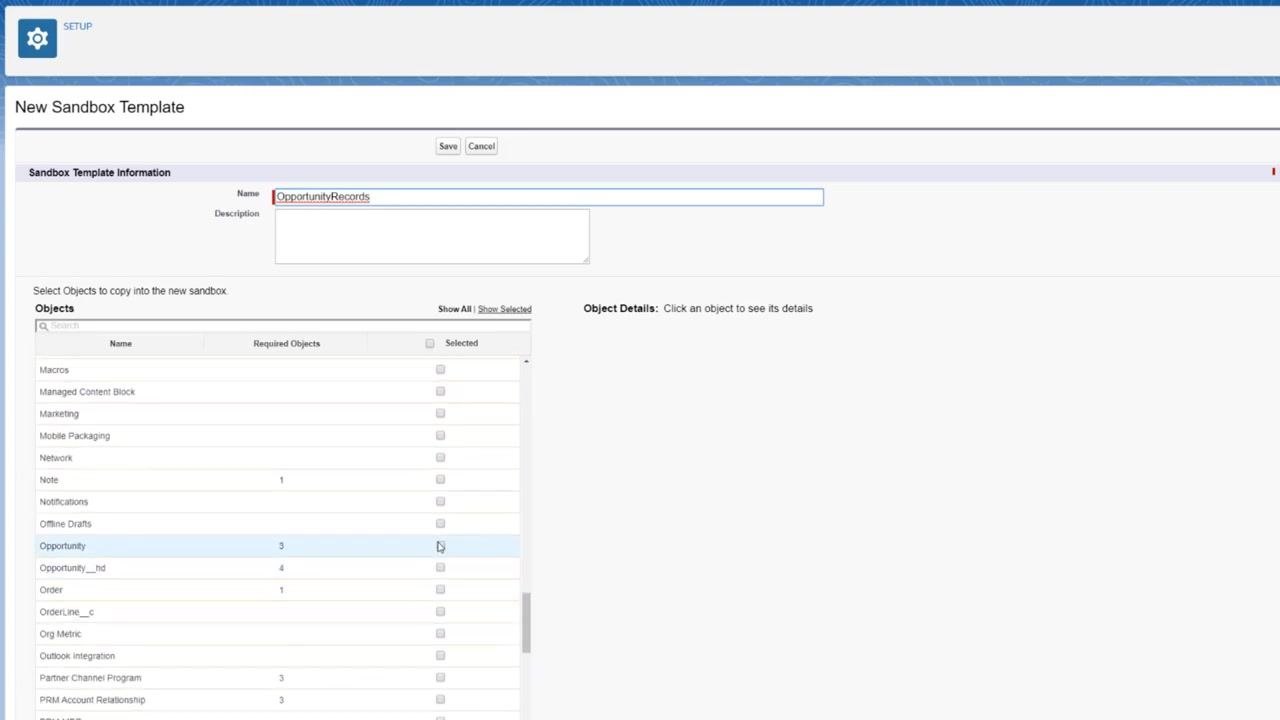This screenshot has height=720, width=1280.
Task: Check the Outlook Integration checkbox
Action: point(440,655)
